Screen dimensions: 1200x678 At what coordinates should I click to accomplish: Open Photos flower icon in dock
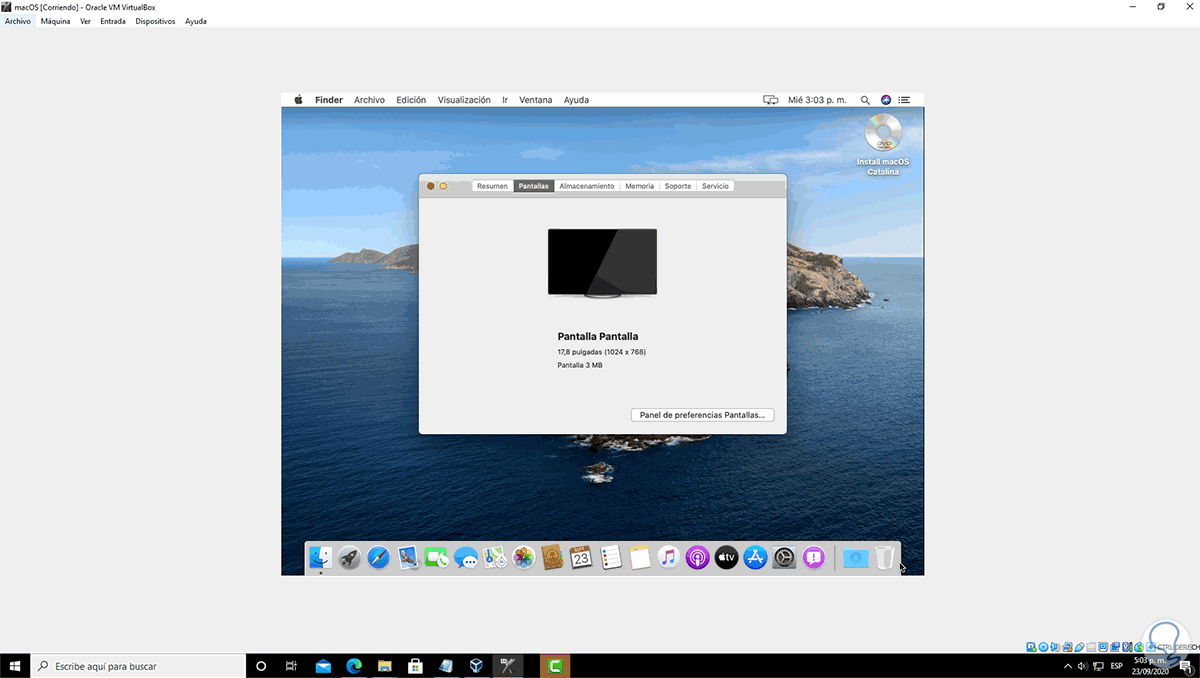(x=523, y=558)
